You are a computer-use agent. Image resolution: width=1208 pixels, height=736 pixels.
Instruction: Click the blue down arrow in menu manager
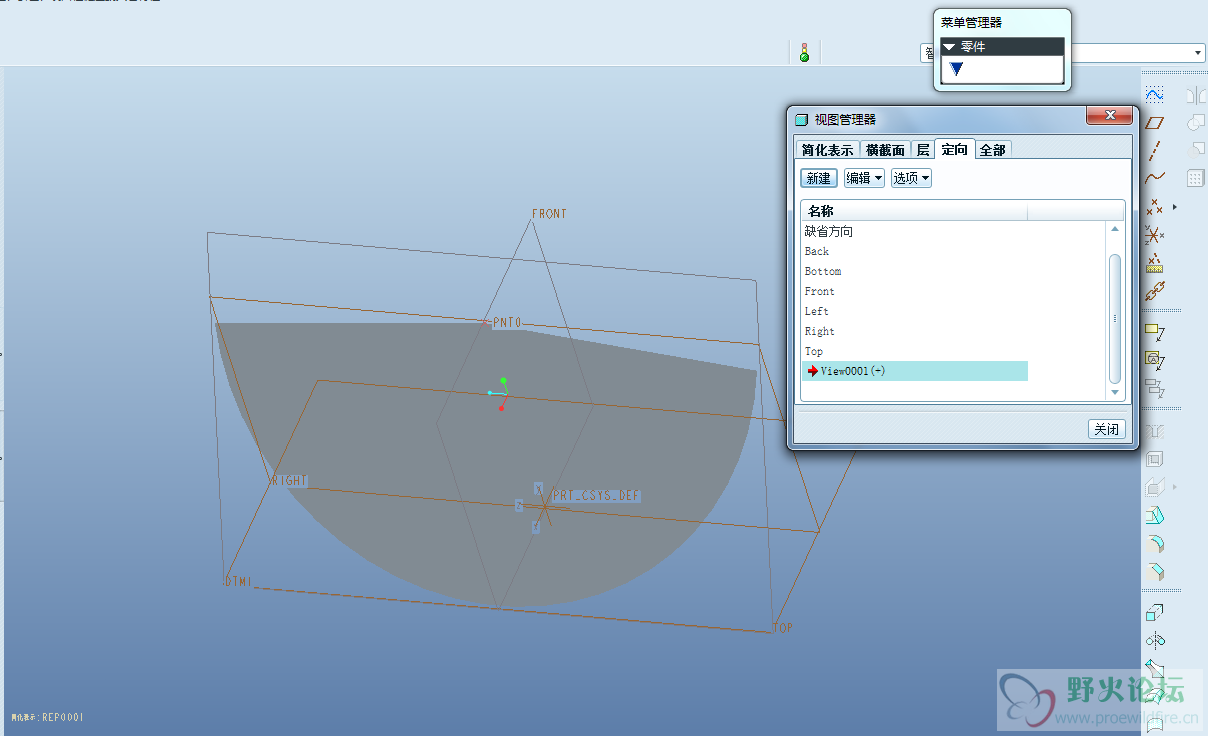pos(956,69)
